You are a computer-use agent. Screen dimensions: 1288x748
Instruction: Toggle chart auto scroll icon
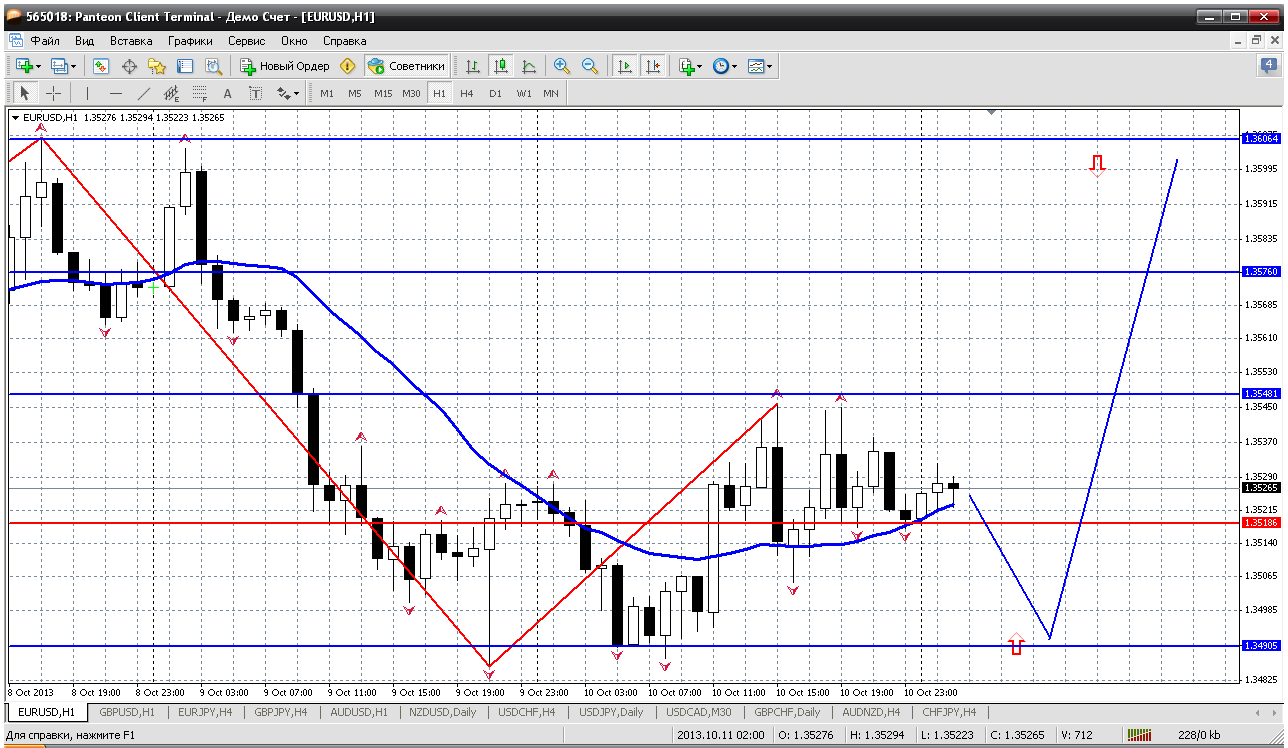tap(625, 66)
